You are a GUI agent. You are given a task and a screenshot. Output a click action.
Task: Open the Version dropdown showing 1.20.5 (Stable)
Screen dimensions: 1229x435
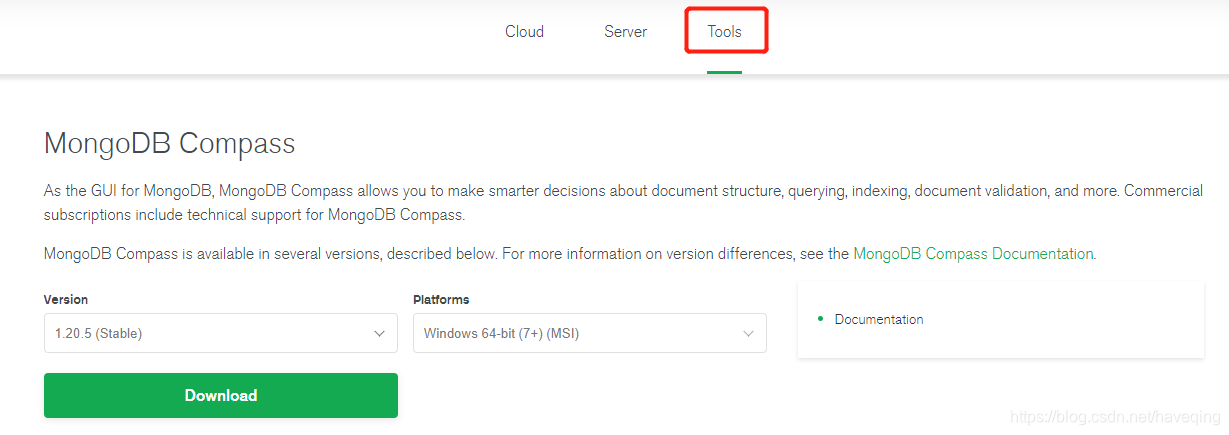[220, 333]
